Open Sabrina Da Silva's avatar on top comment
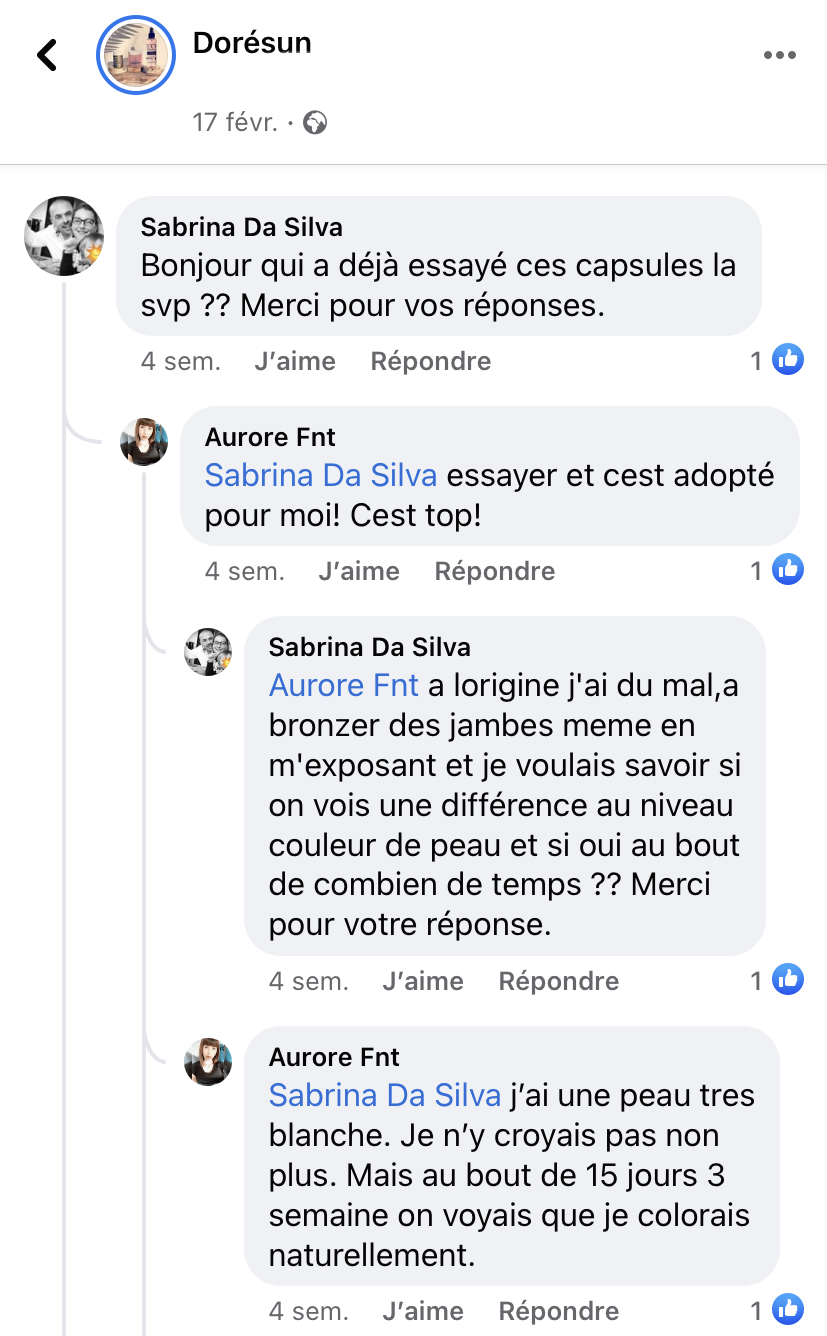Screen dimensions: 827x1336 [64, 236]
